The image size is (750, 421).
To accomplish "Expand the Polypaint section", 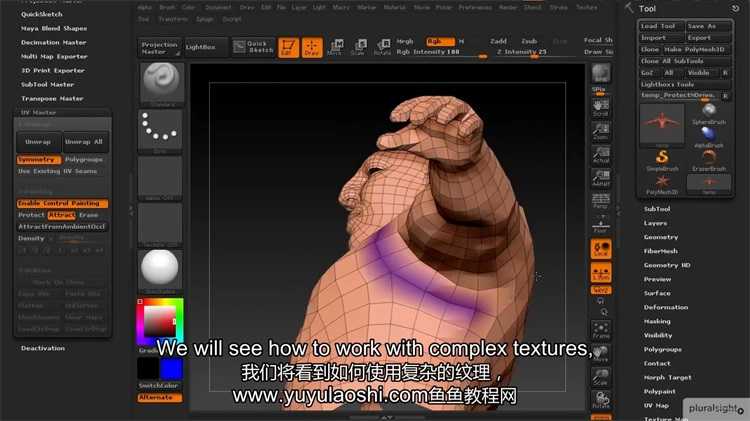I will (660, 391).
